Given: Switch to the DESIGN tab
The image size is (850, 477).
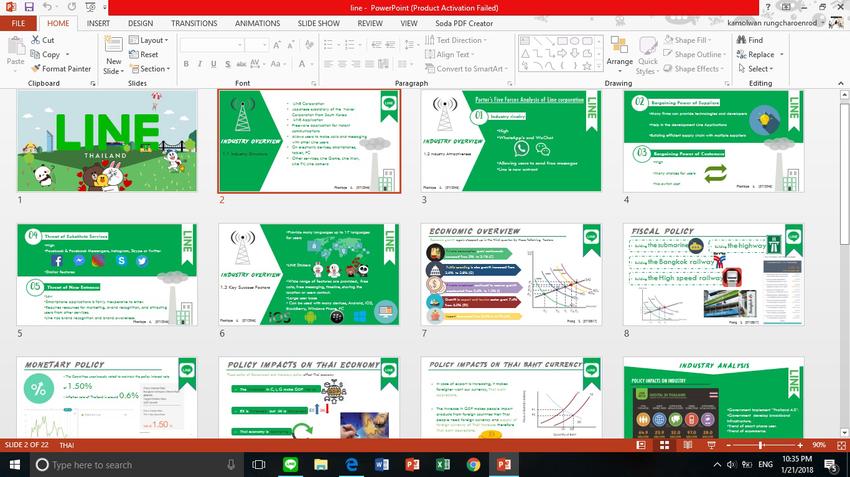Looking at the screenshot, I should (140, 23).
